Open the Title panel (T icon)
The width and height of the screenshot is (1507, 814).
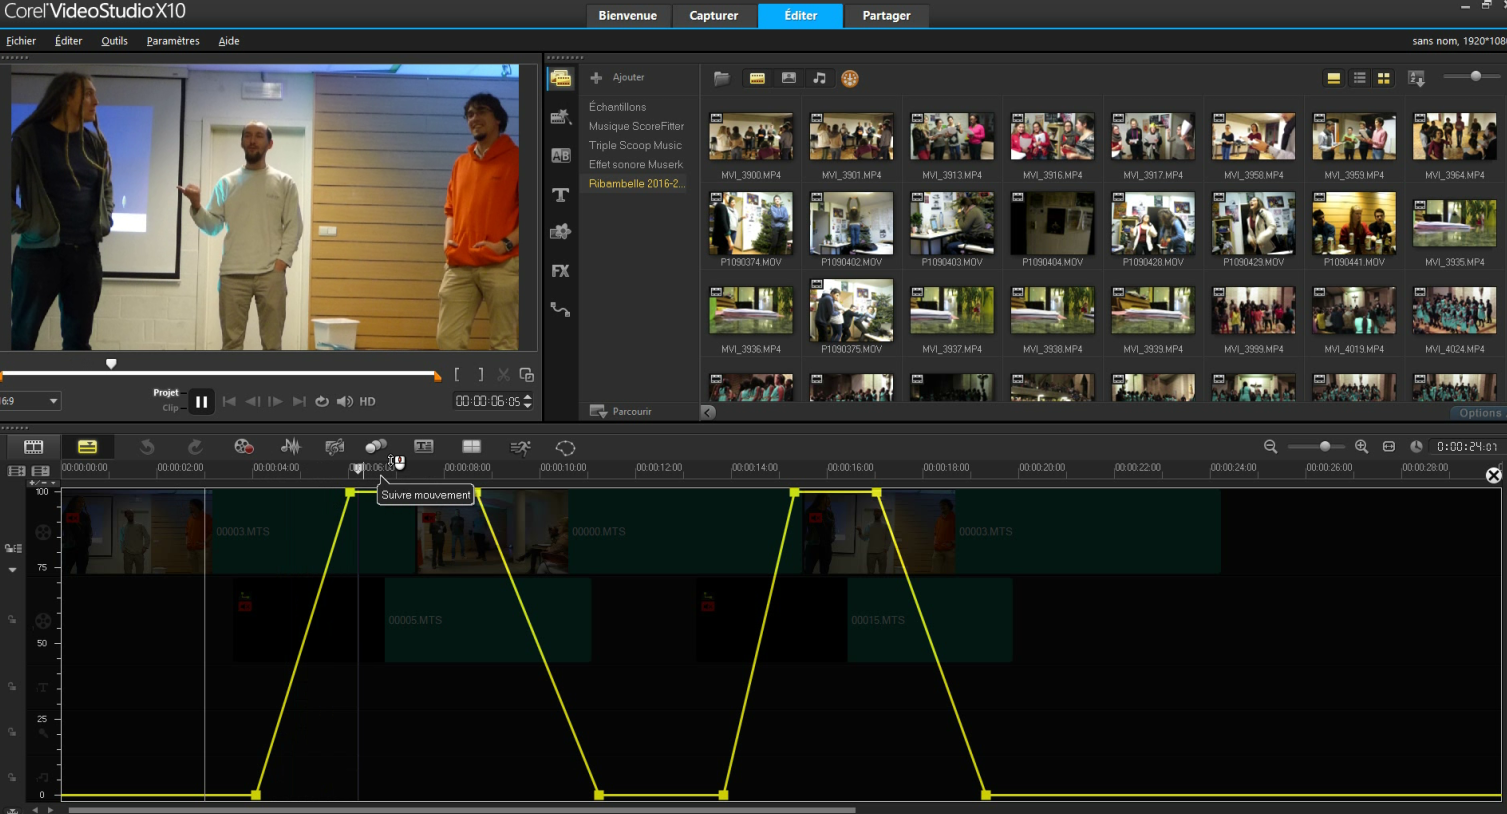coord(560,195)
